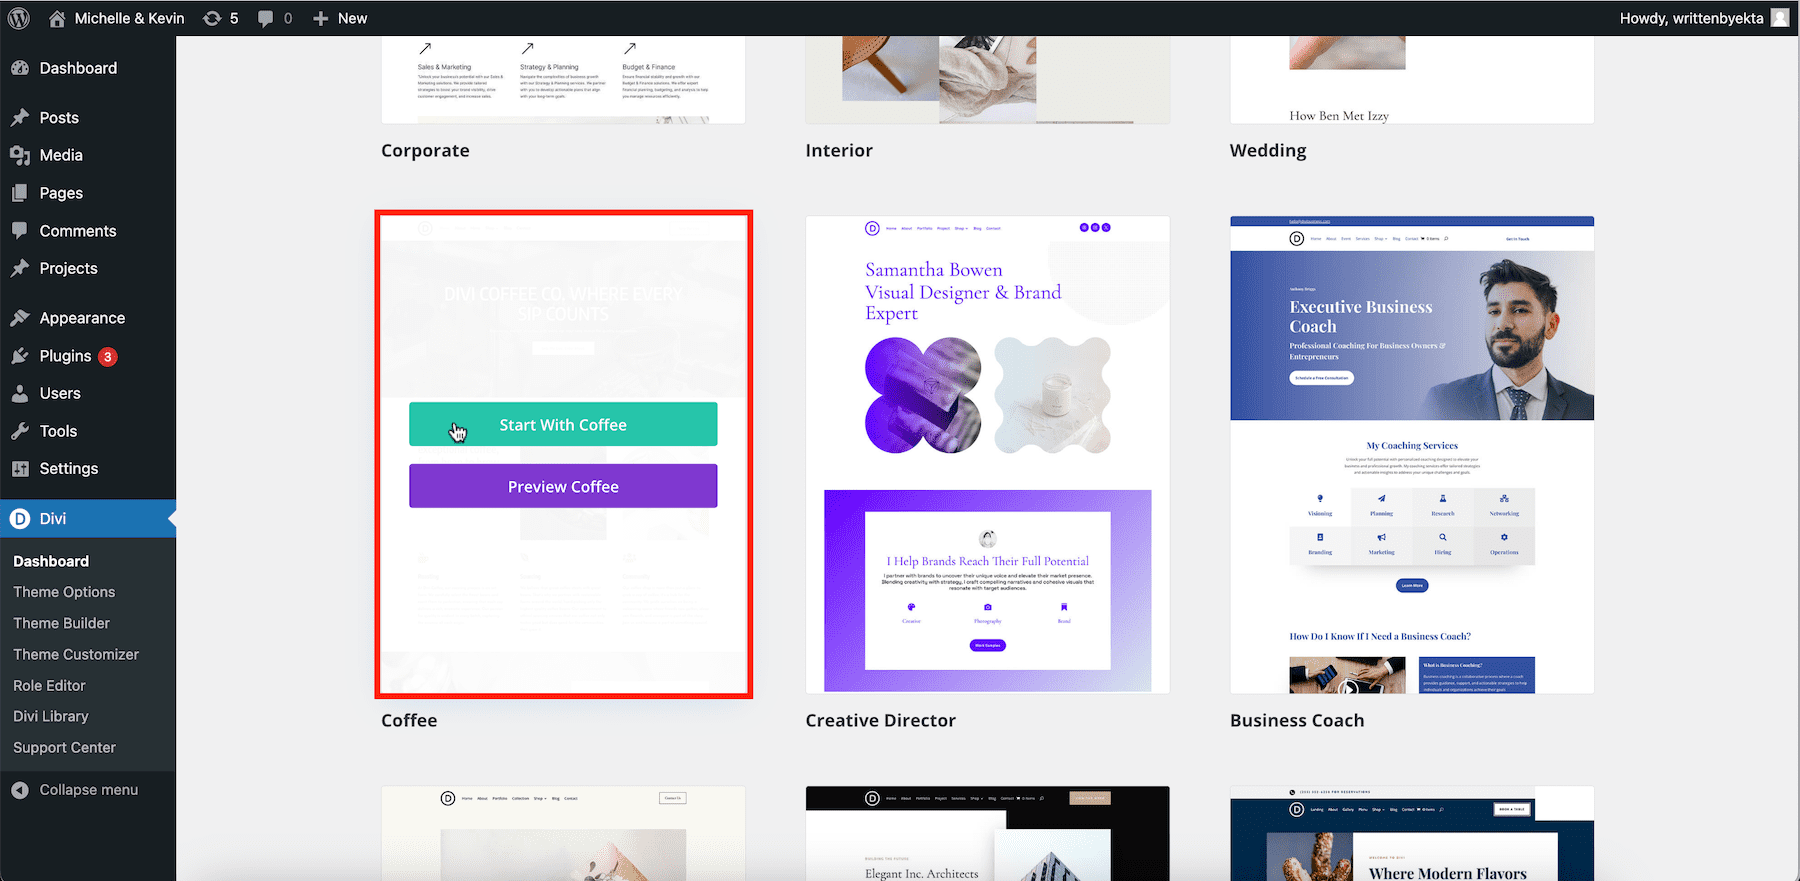Image resolution: width=1800 pixels, height=881 pixels.
Task: Open the user avatar in admin bar
Action: click(x=1779, y=18)
